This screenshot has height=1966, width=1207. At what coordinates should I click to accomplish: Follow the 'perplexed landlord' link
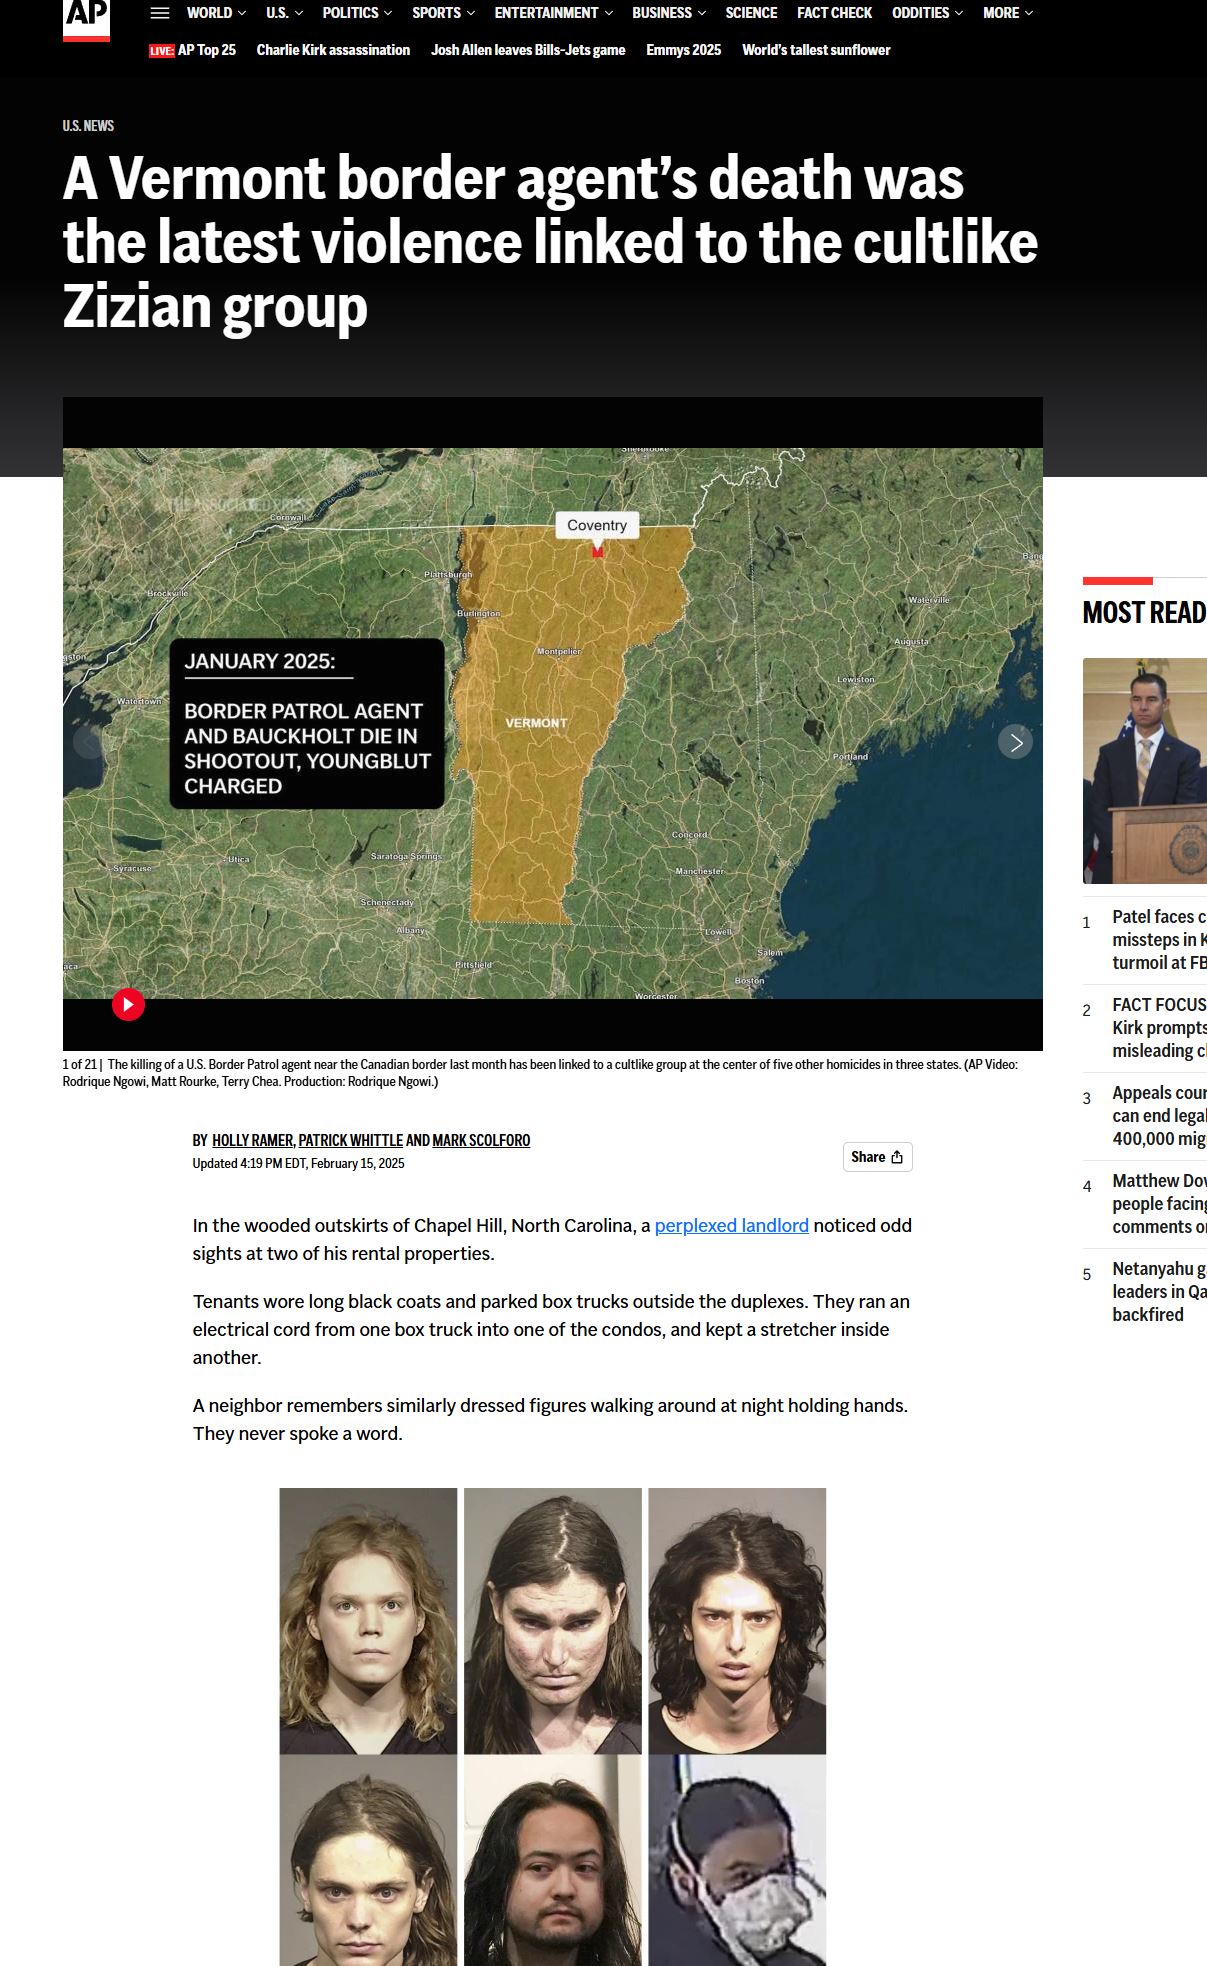(731, 1225)
